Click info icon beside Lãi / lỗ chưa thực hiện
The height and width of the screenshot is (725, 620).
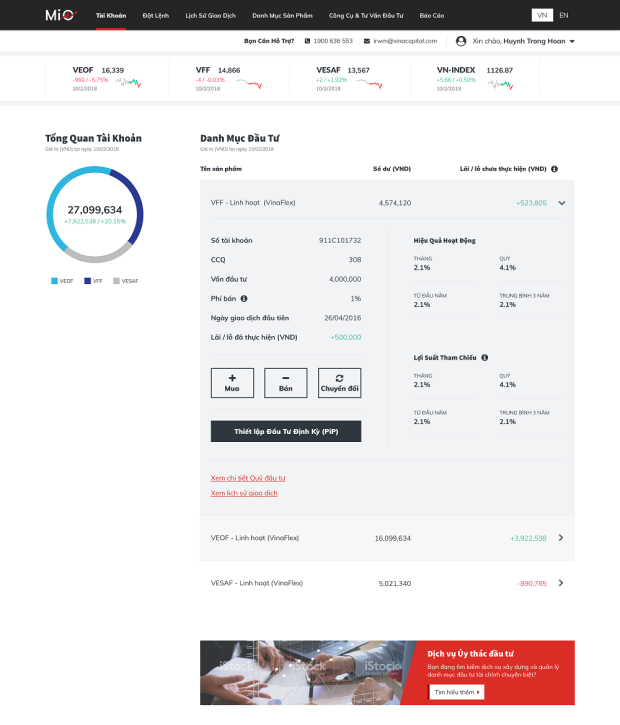click(x=554, y=169)
